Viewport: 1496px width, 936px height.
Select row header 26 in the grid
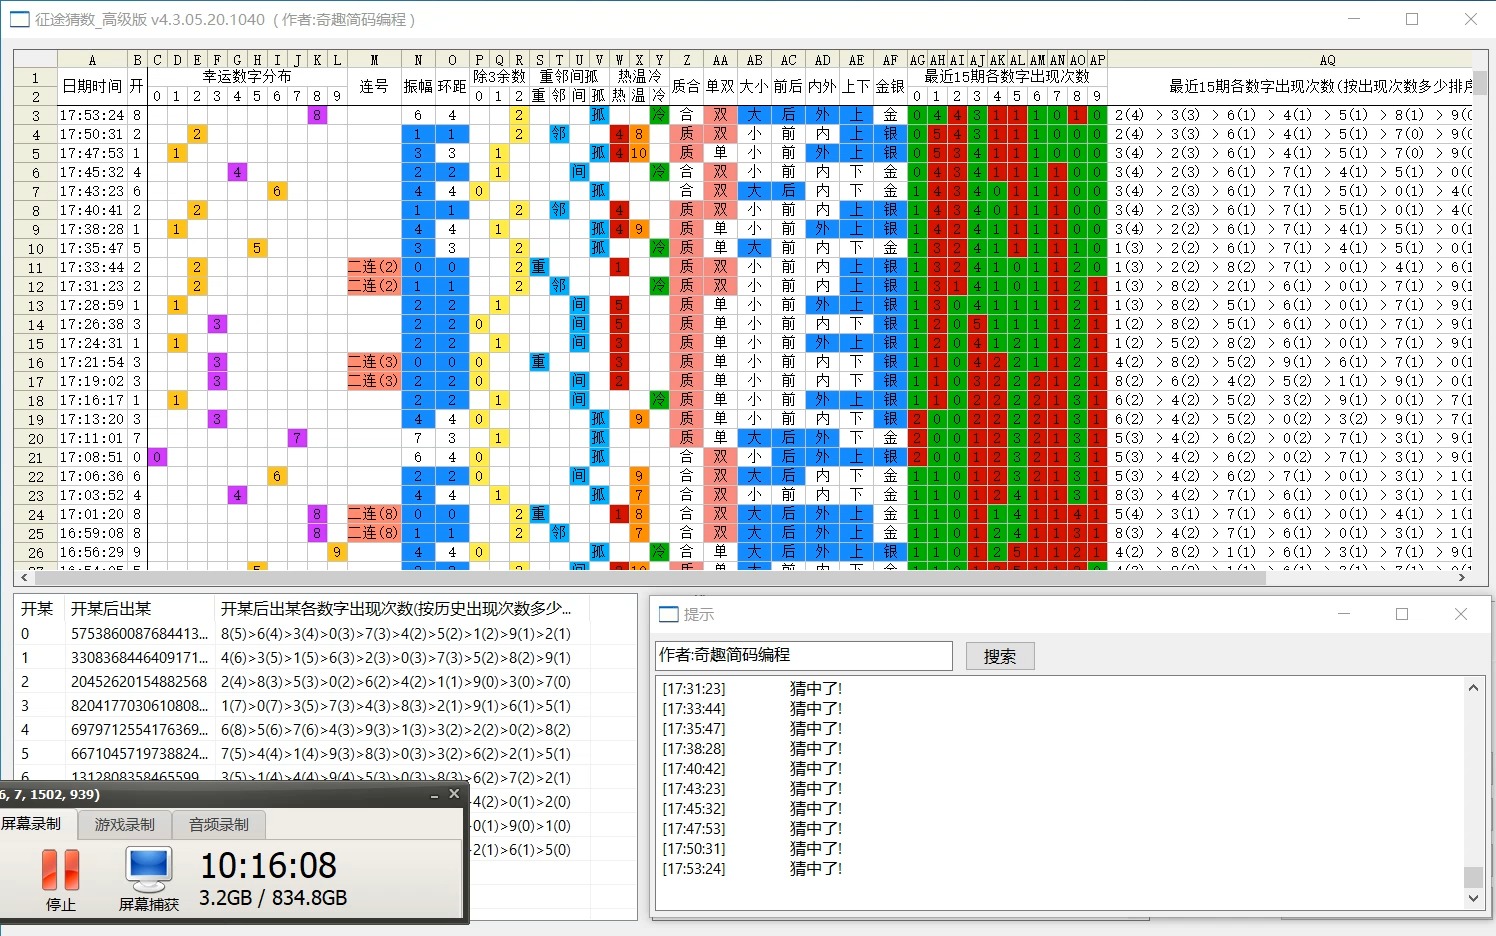coord(36,552)
